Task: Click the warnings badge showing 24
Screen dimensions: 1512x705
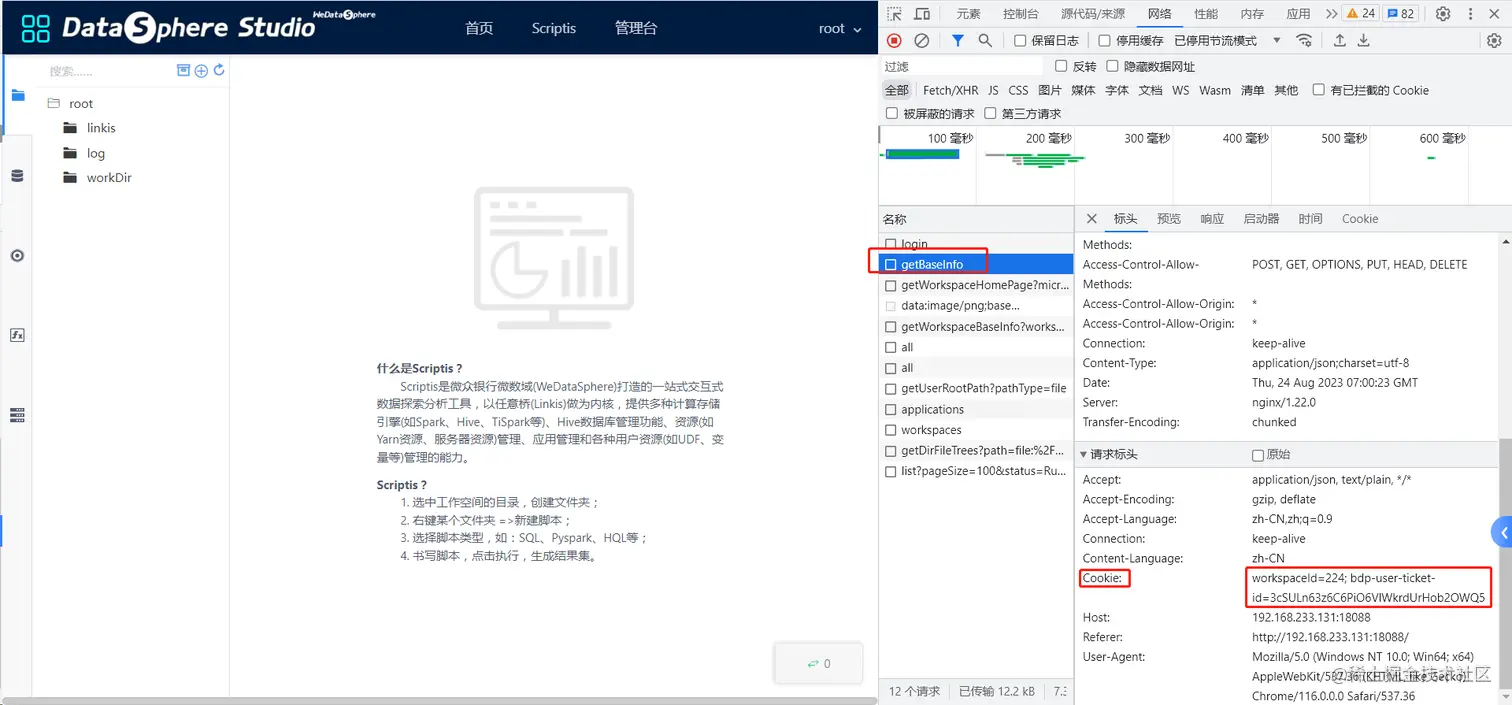Action: tap(1360, 14)
